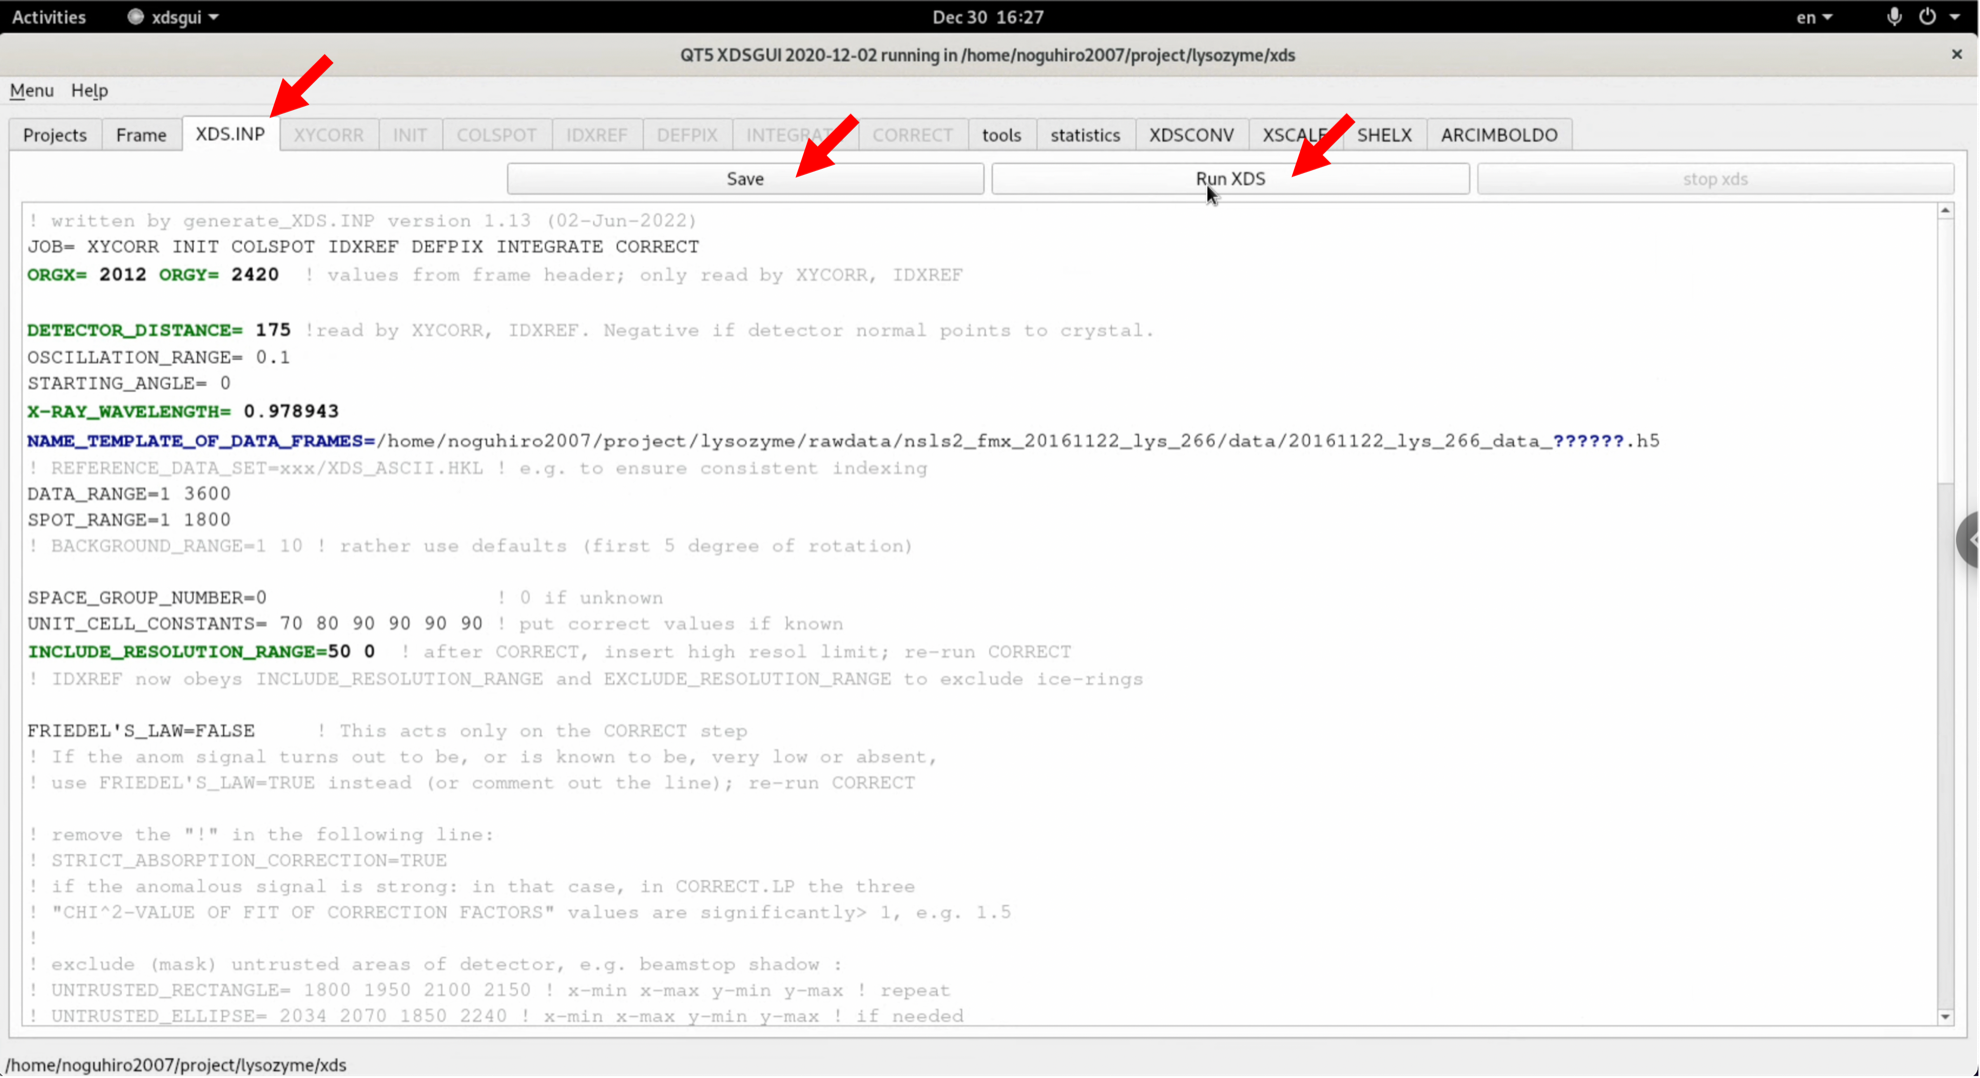Click the JOB= XYCORR INIT line
The image size is (1980, 1078).
click(363, 247)
